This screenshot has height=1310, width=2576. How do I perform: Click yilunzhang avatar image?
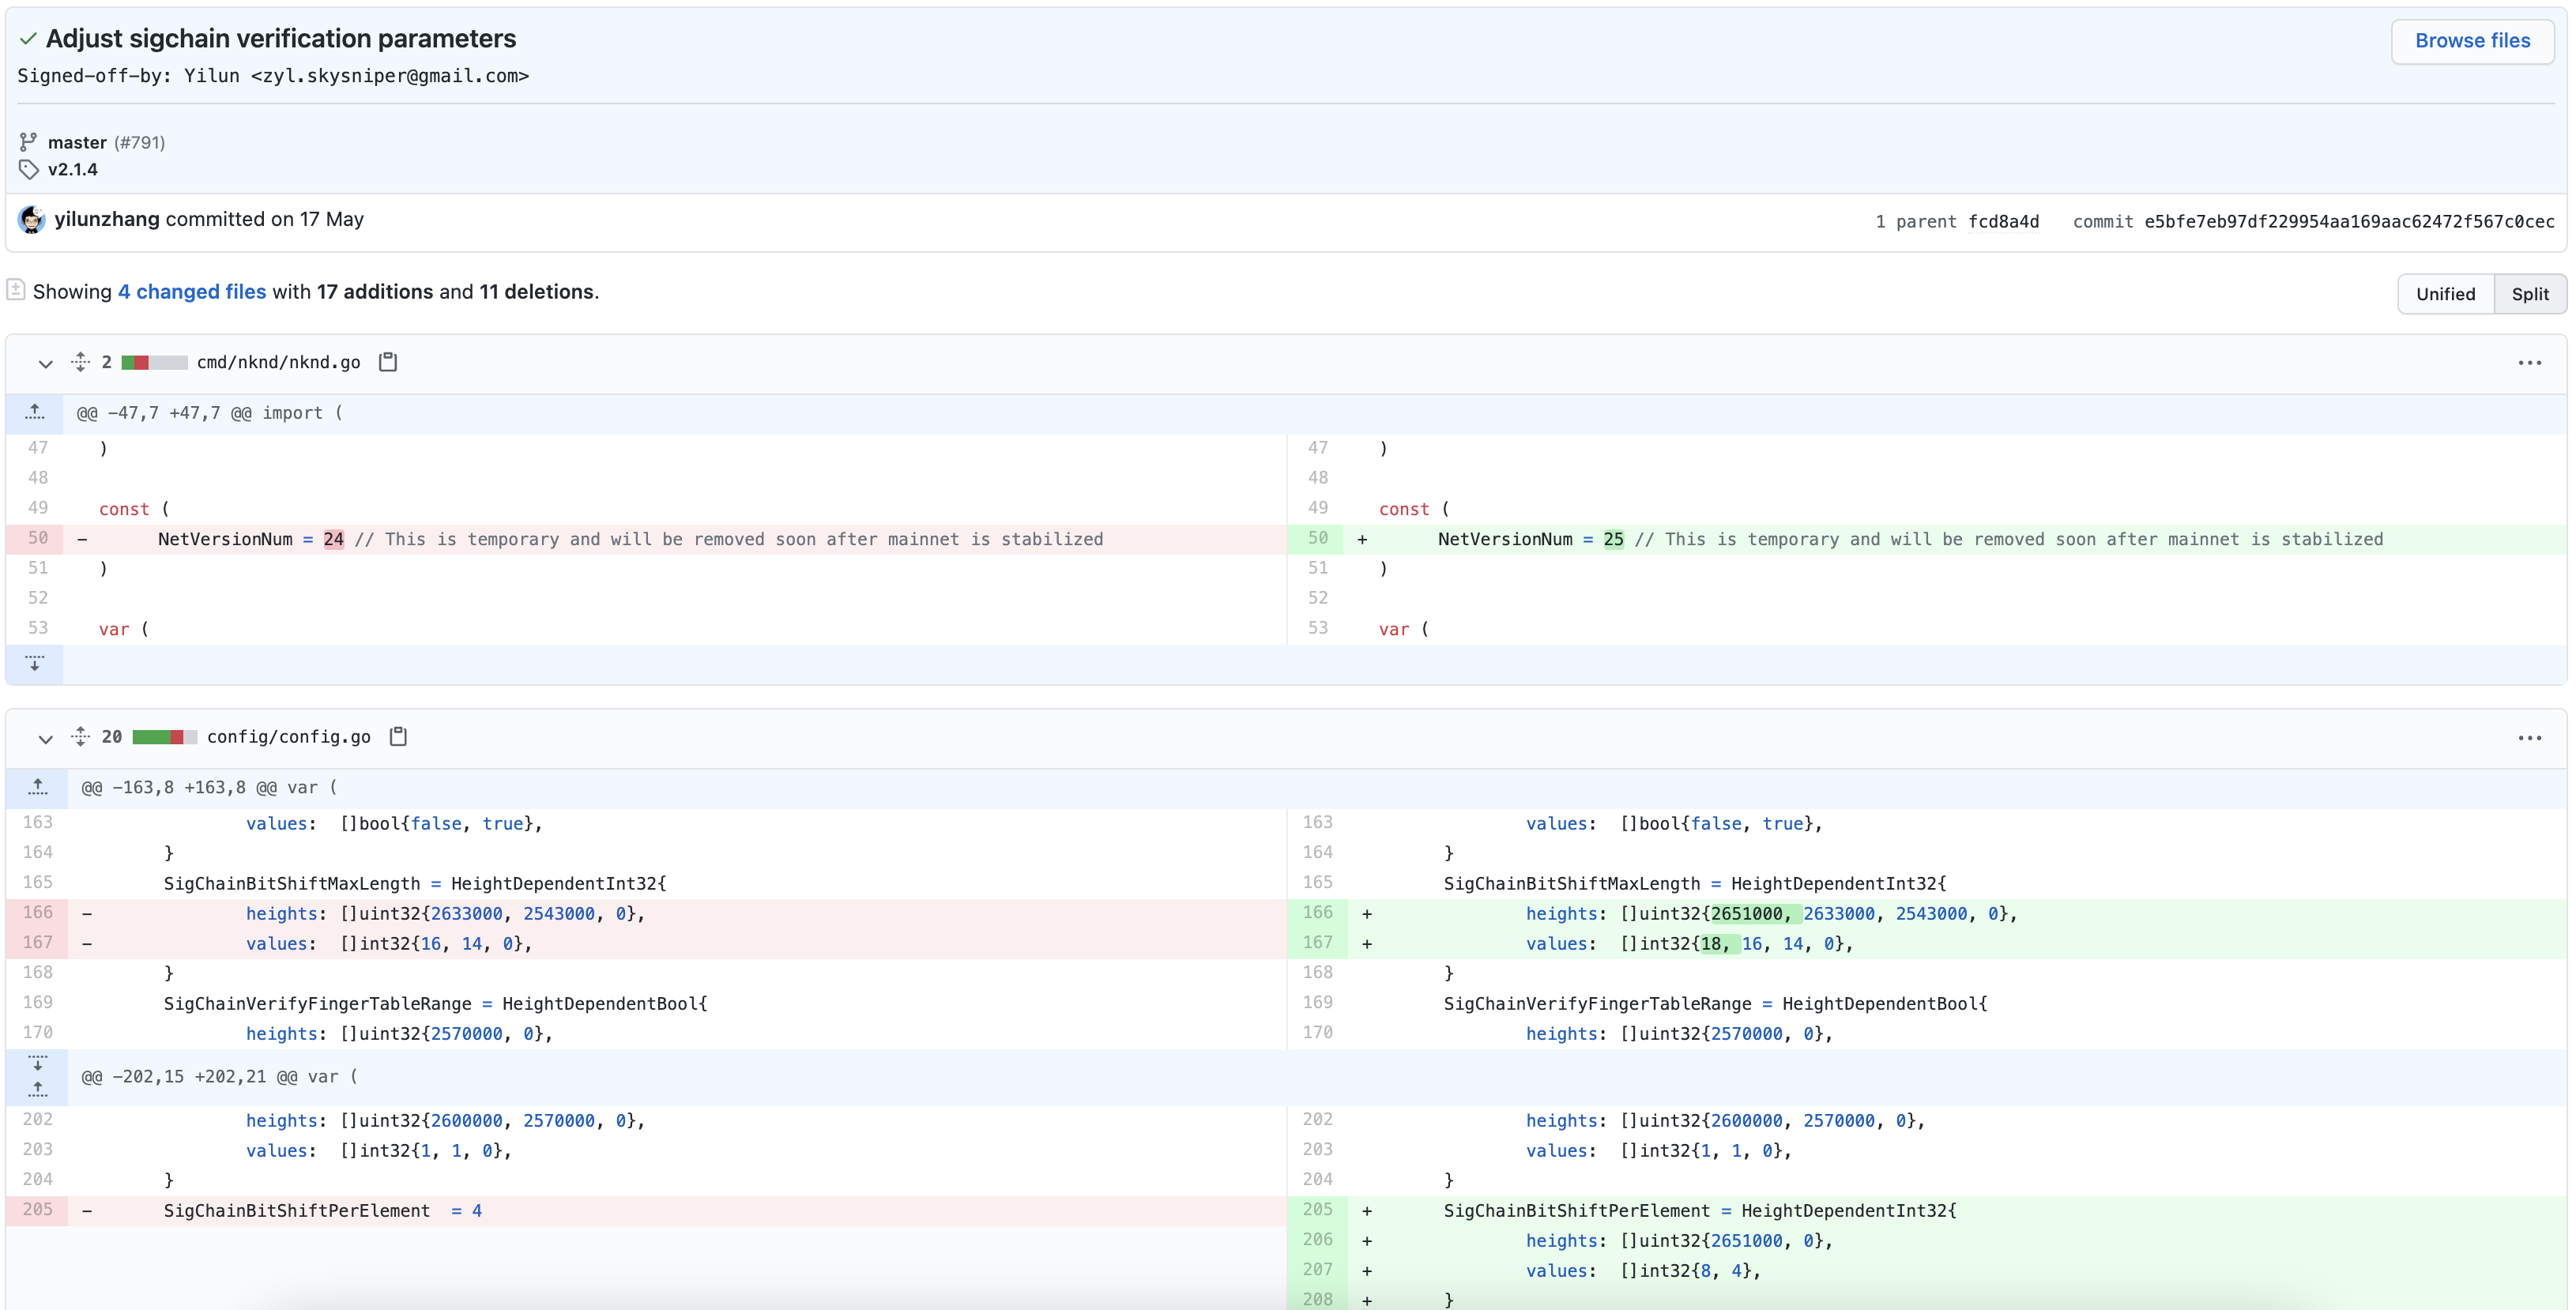pos(32,220)
